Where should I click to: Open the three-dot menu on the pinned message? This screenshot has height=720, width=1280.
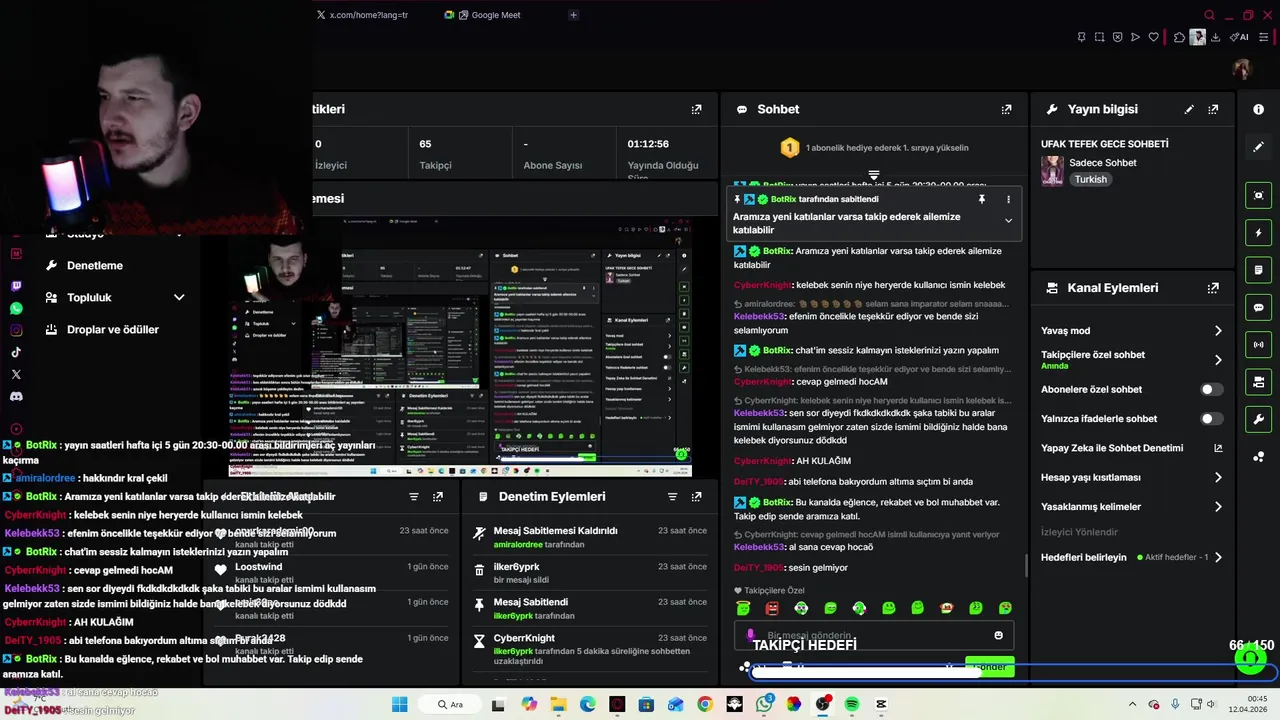tap(1008, 199)
